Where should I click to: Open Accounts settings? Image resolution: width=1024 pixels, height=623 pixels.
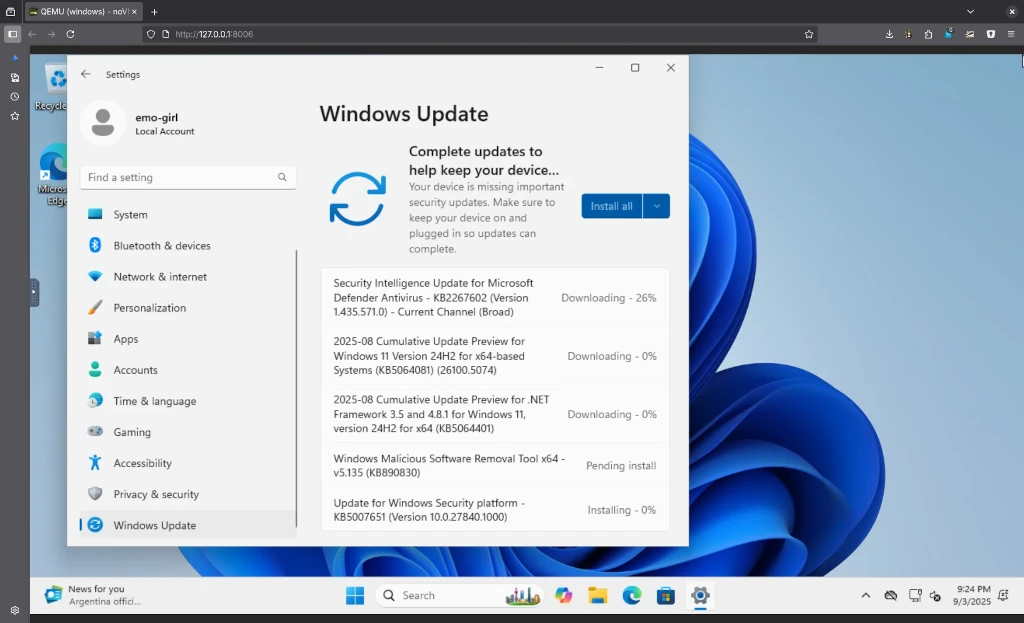pos(188,370)
